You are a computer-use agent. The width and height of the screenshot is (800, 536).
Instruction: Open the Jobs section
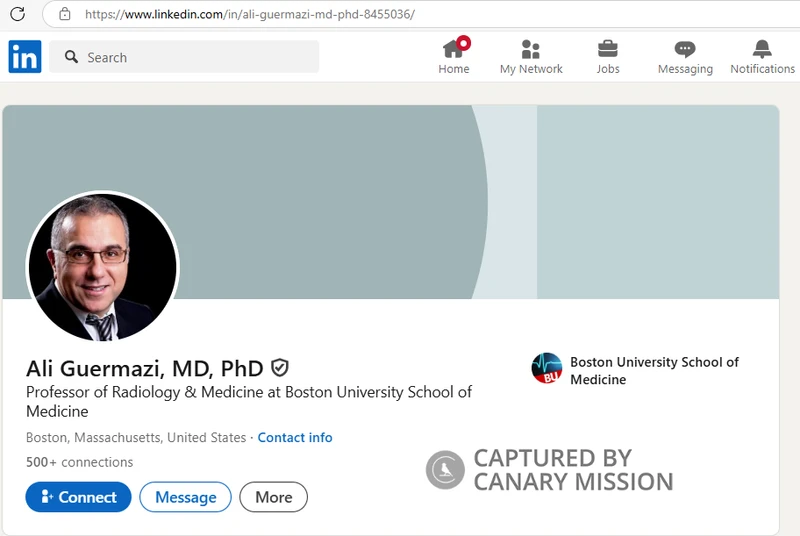[608, 57]
